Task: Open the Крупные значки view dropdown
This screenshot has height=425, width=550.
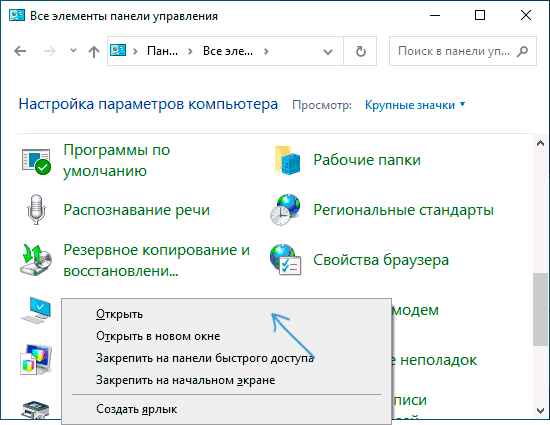Action: [415, 105]
